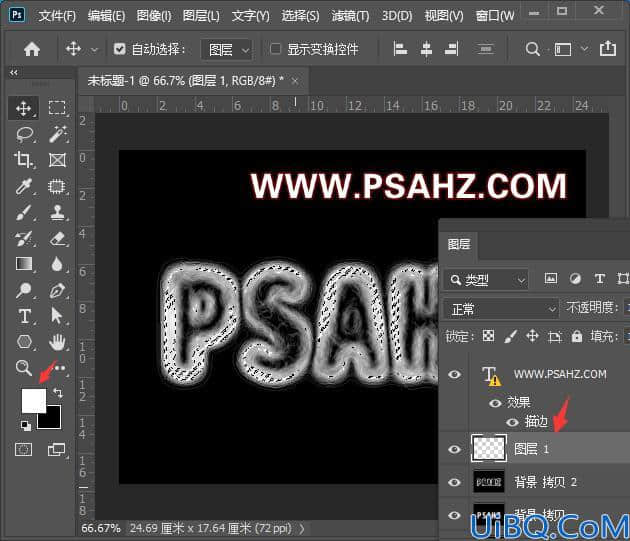Filter layers by text type
Image resolution: width=630 pixels, height=541 pixels.
(x=600, y=279)
